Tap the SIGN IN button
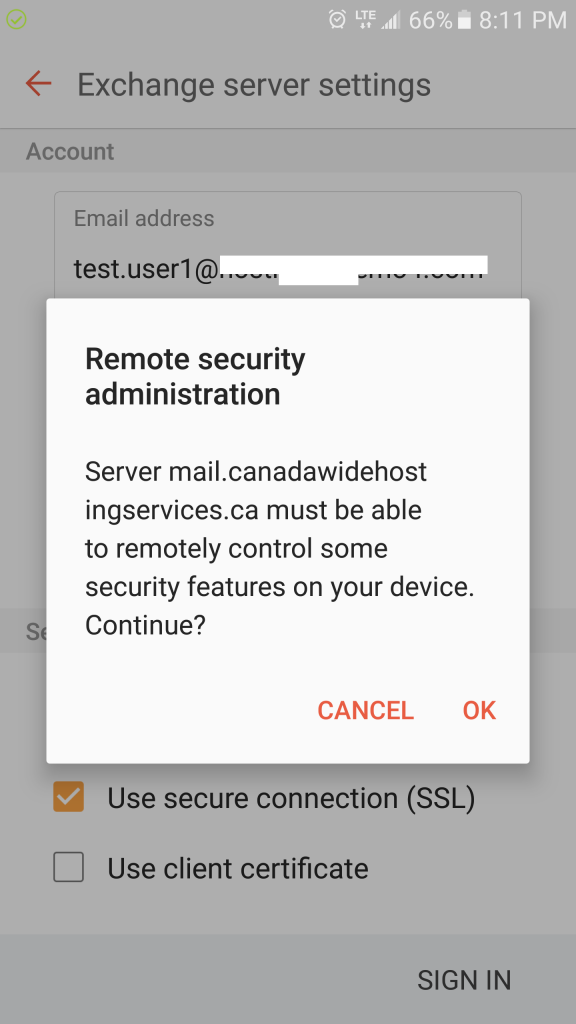 point(464,980)
